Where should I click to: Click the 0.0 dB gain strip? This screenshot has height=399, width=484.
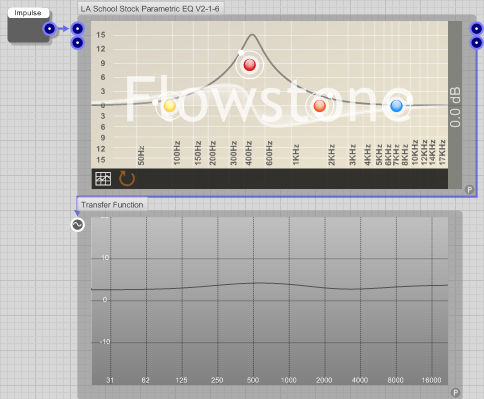[455, 105]
